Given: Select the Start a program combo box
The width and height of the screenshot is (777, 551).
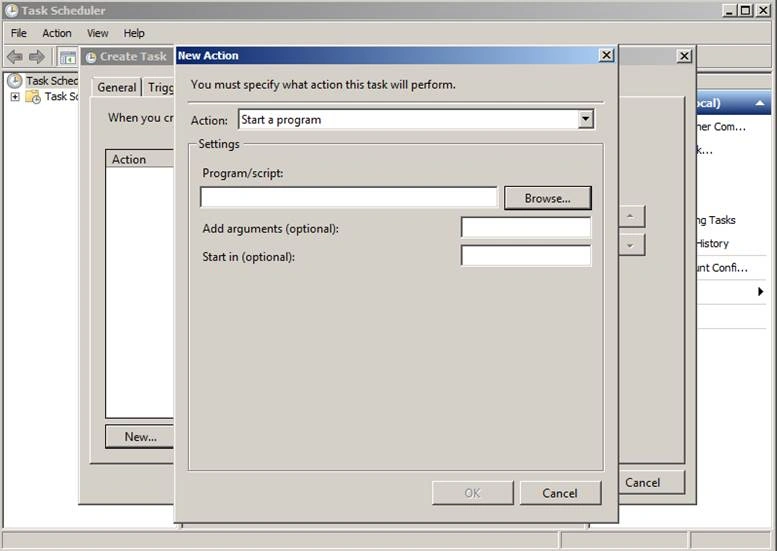Looking at the screenshot, I should [416, 119].
